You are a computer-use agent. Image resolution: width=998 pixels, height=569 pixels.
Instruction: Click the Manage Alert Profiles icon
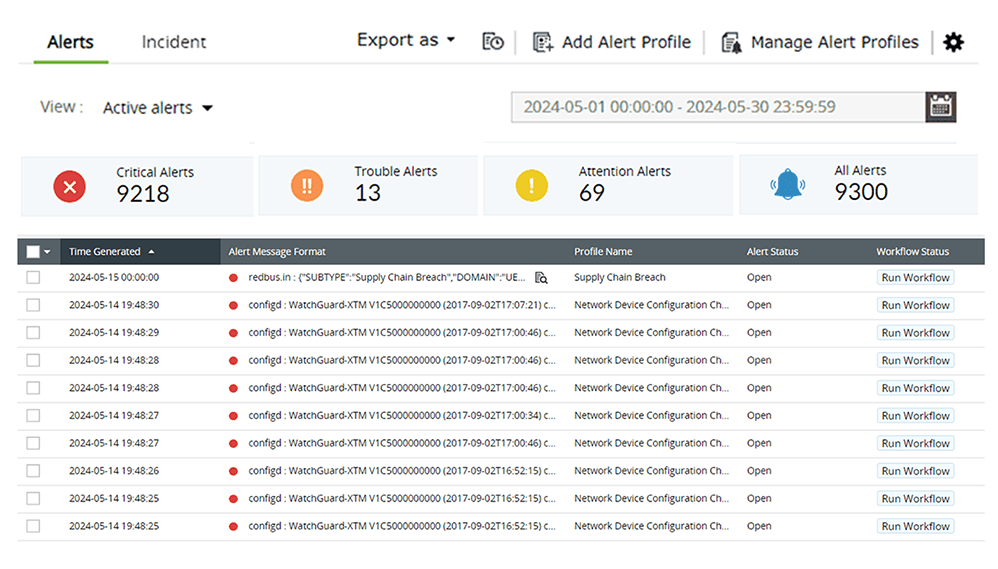[731, 42]
